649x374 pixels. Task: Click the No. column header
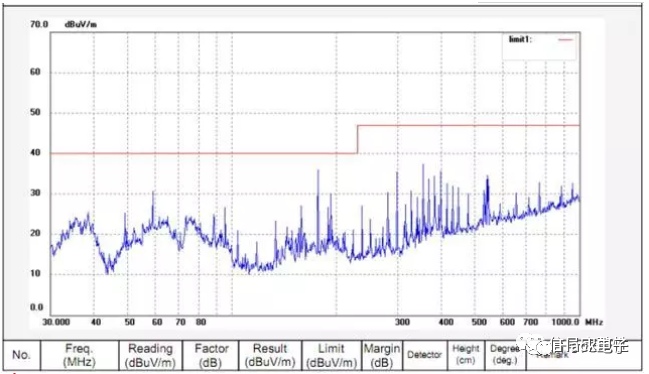click(x=22, y=355)
